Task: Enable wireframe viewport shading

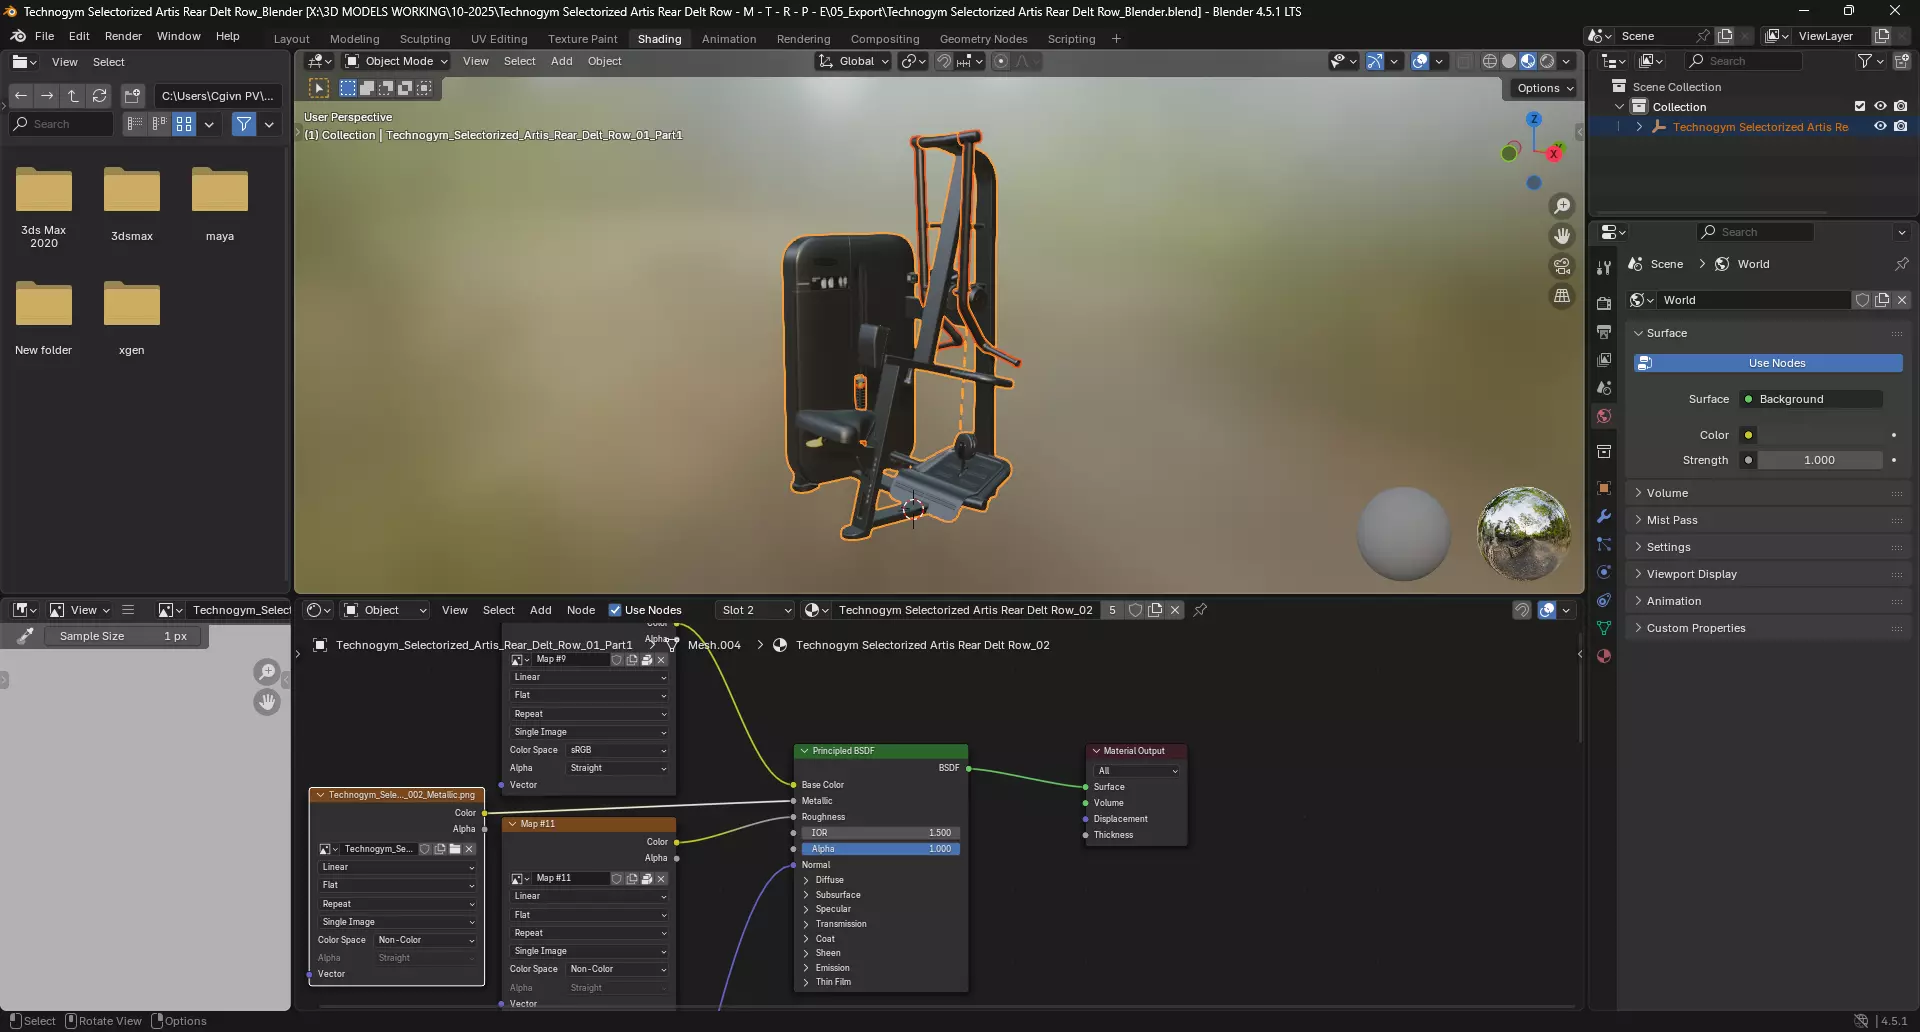Action: coord(1490,61)
